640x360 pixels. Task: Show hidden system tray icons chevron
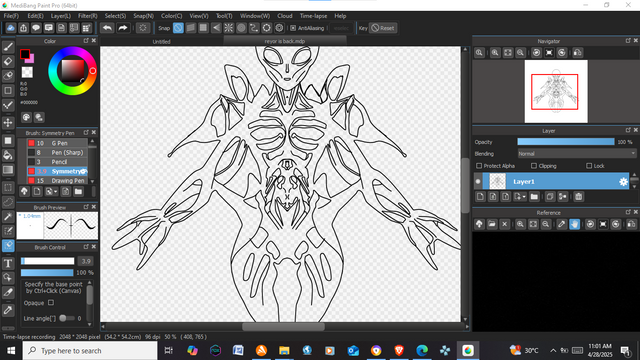pyautogui.click(x=553, y=350)
